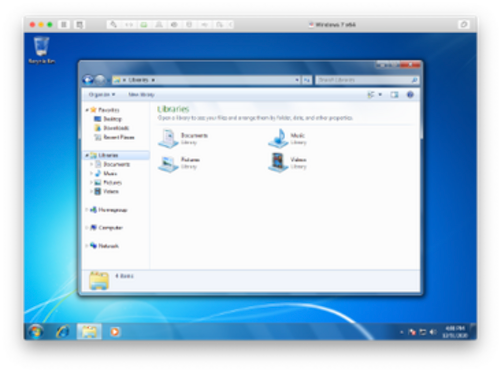
Task: Click Libraries segment in address bar
Action: [x=138, y=80]
